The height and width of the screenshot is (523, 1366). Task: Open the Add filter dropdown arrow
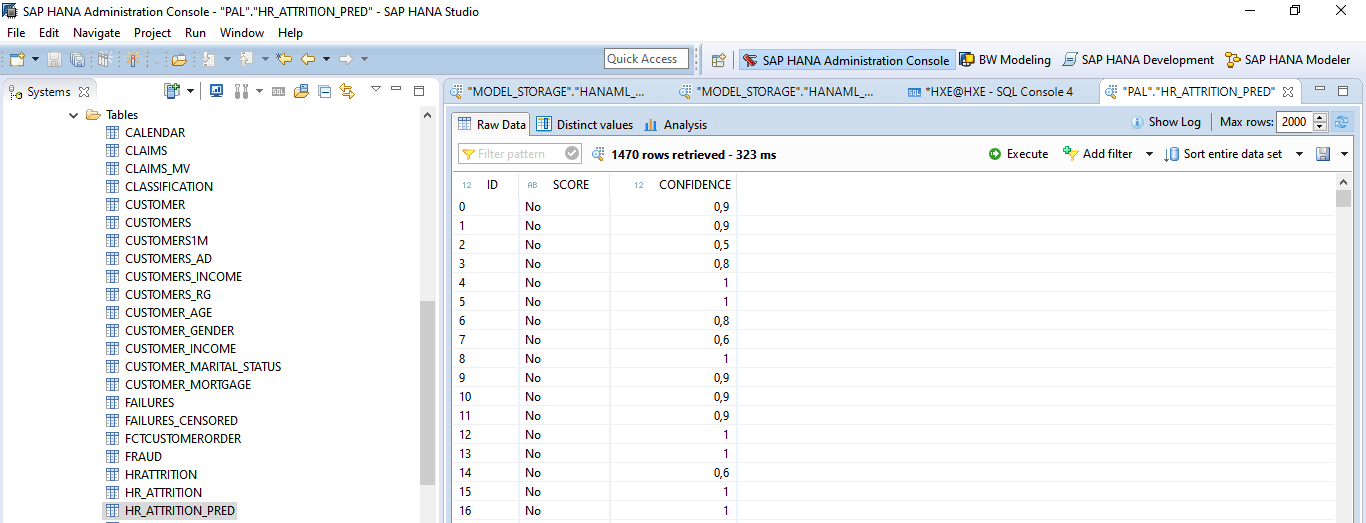1149,154
